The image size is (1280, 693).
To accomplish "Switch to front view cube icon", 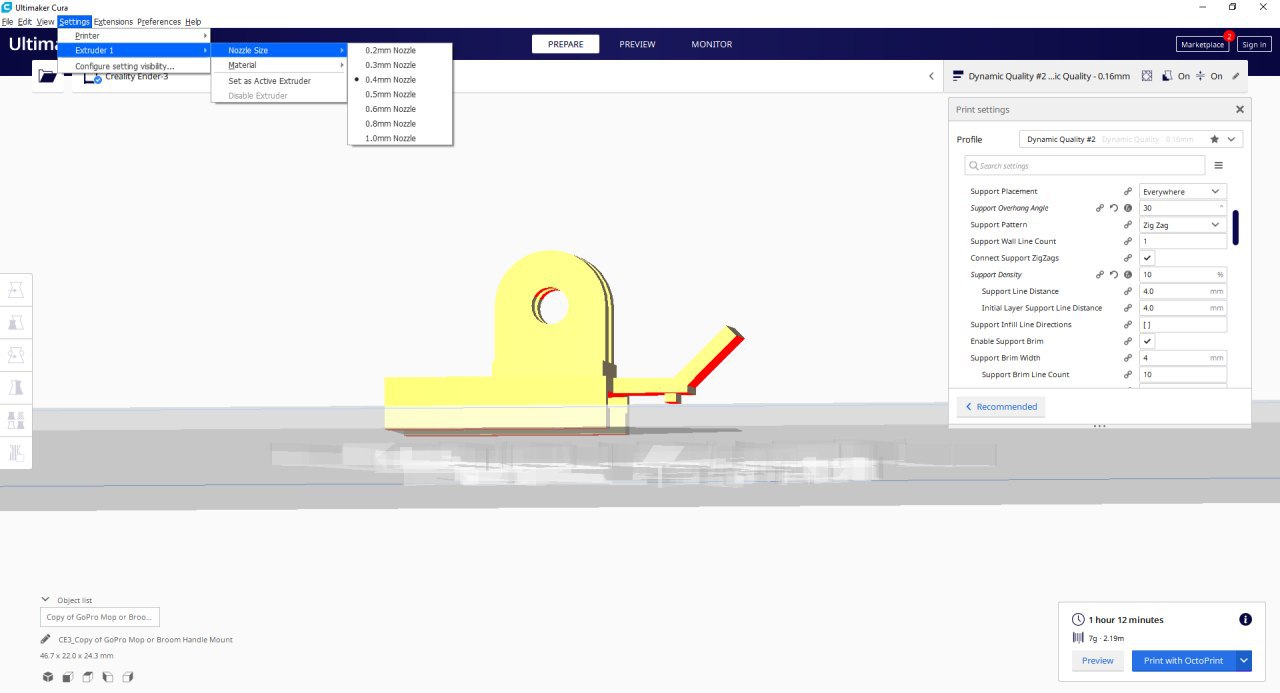I will [67, 677].
